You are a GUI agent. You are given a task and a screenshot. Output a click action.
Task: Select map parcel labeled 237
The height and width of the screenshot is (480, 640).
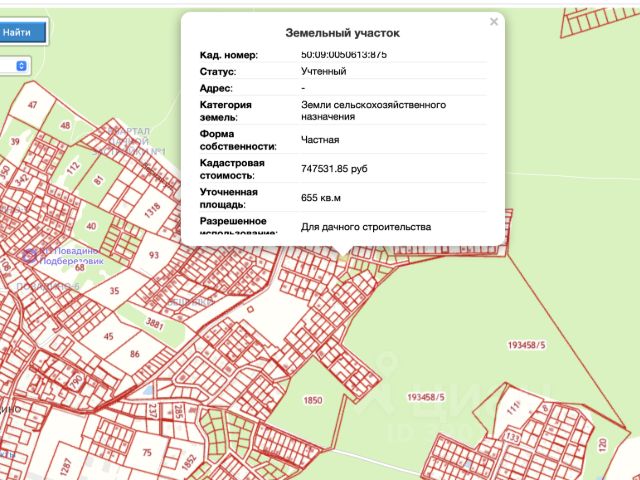point(153,410)
